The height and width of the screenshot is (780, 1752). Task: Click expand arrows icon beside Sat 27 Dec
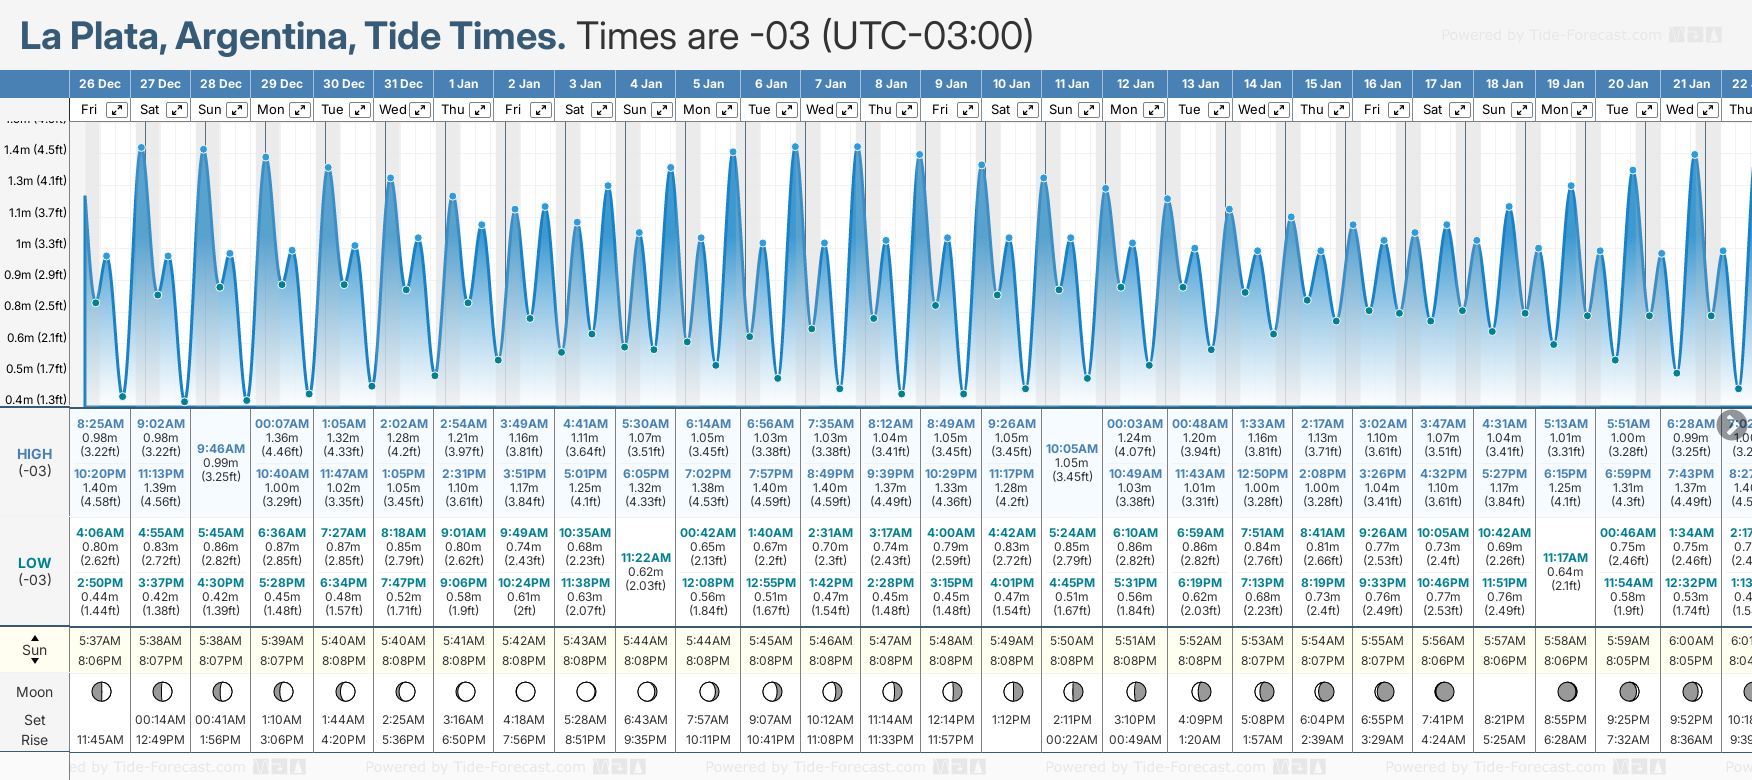tap(176, 110)
